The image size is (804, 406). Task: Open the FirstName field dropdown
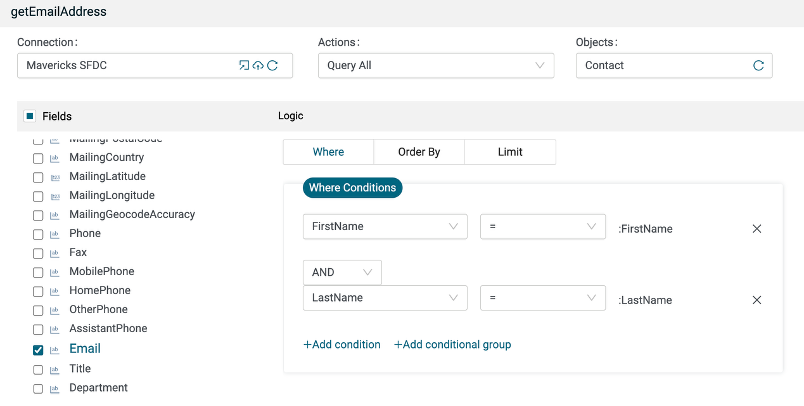(x=385, y=227)
